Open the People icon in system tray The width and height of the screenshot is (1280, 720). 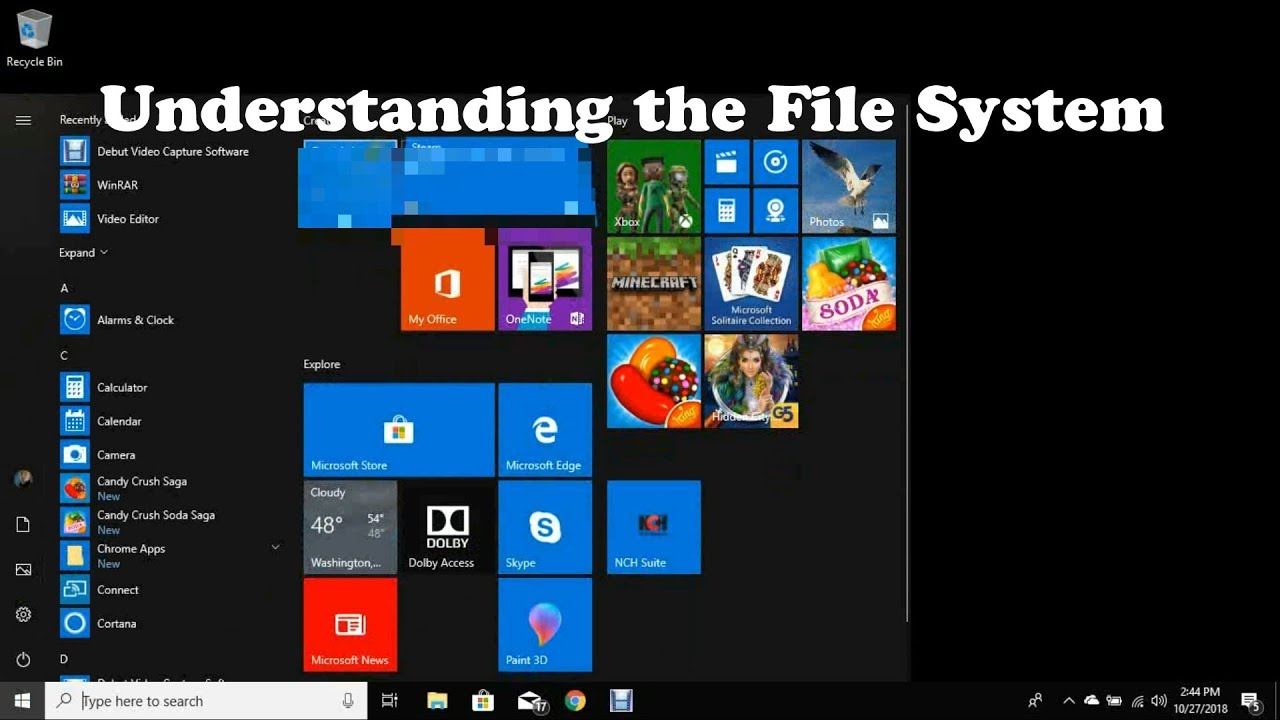[1036, 701]
